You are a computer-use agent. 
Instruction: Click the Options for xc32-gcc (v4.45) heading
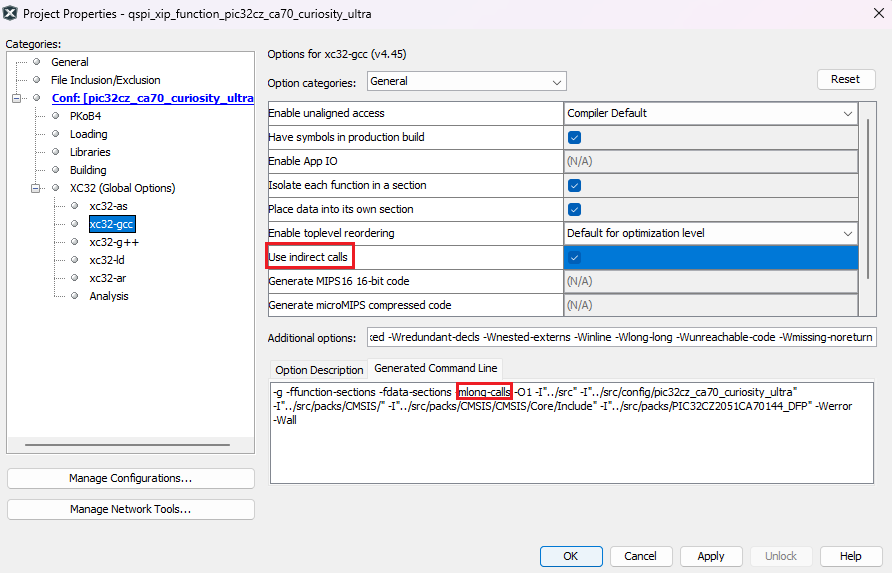tap(337, 54)
